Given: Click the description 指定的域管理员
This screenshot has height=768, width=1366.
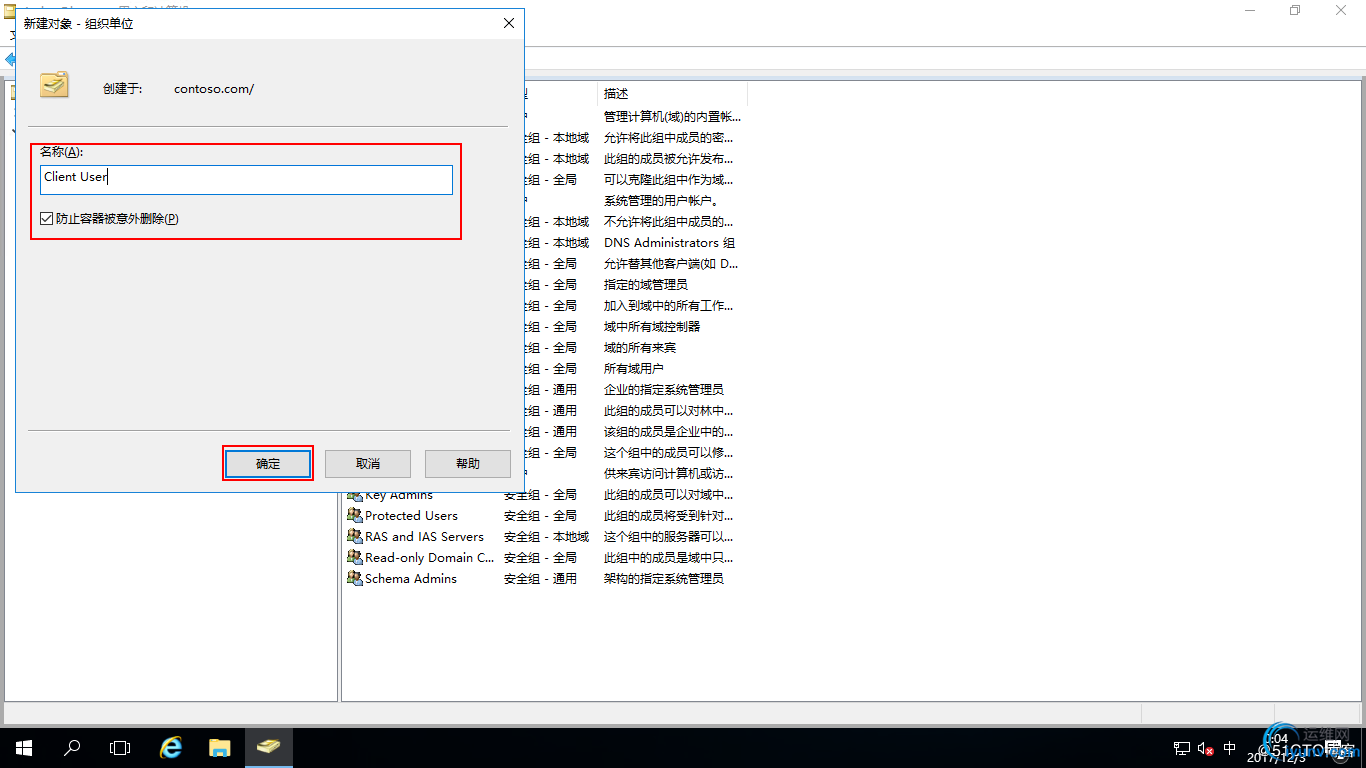Looking at the screenshot, I should pyautogui.click(x=646, y=284).
